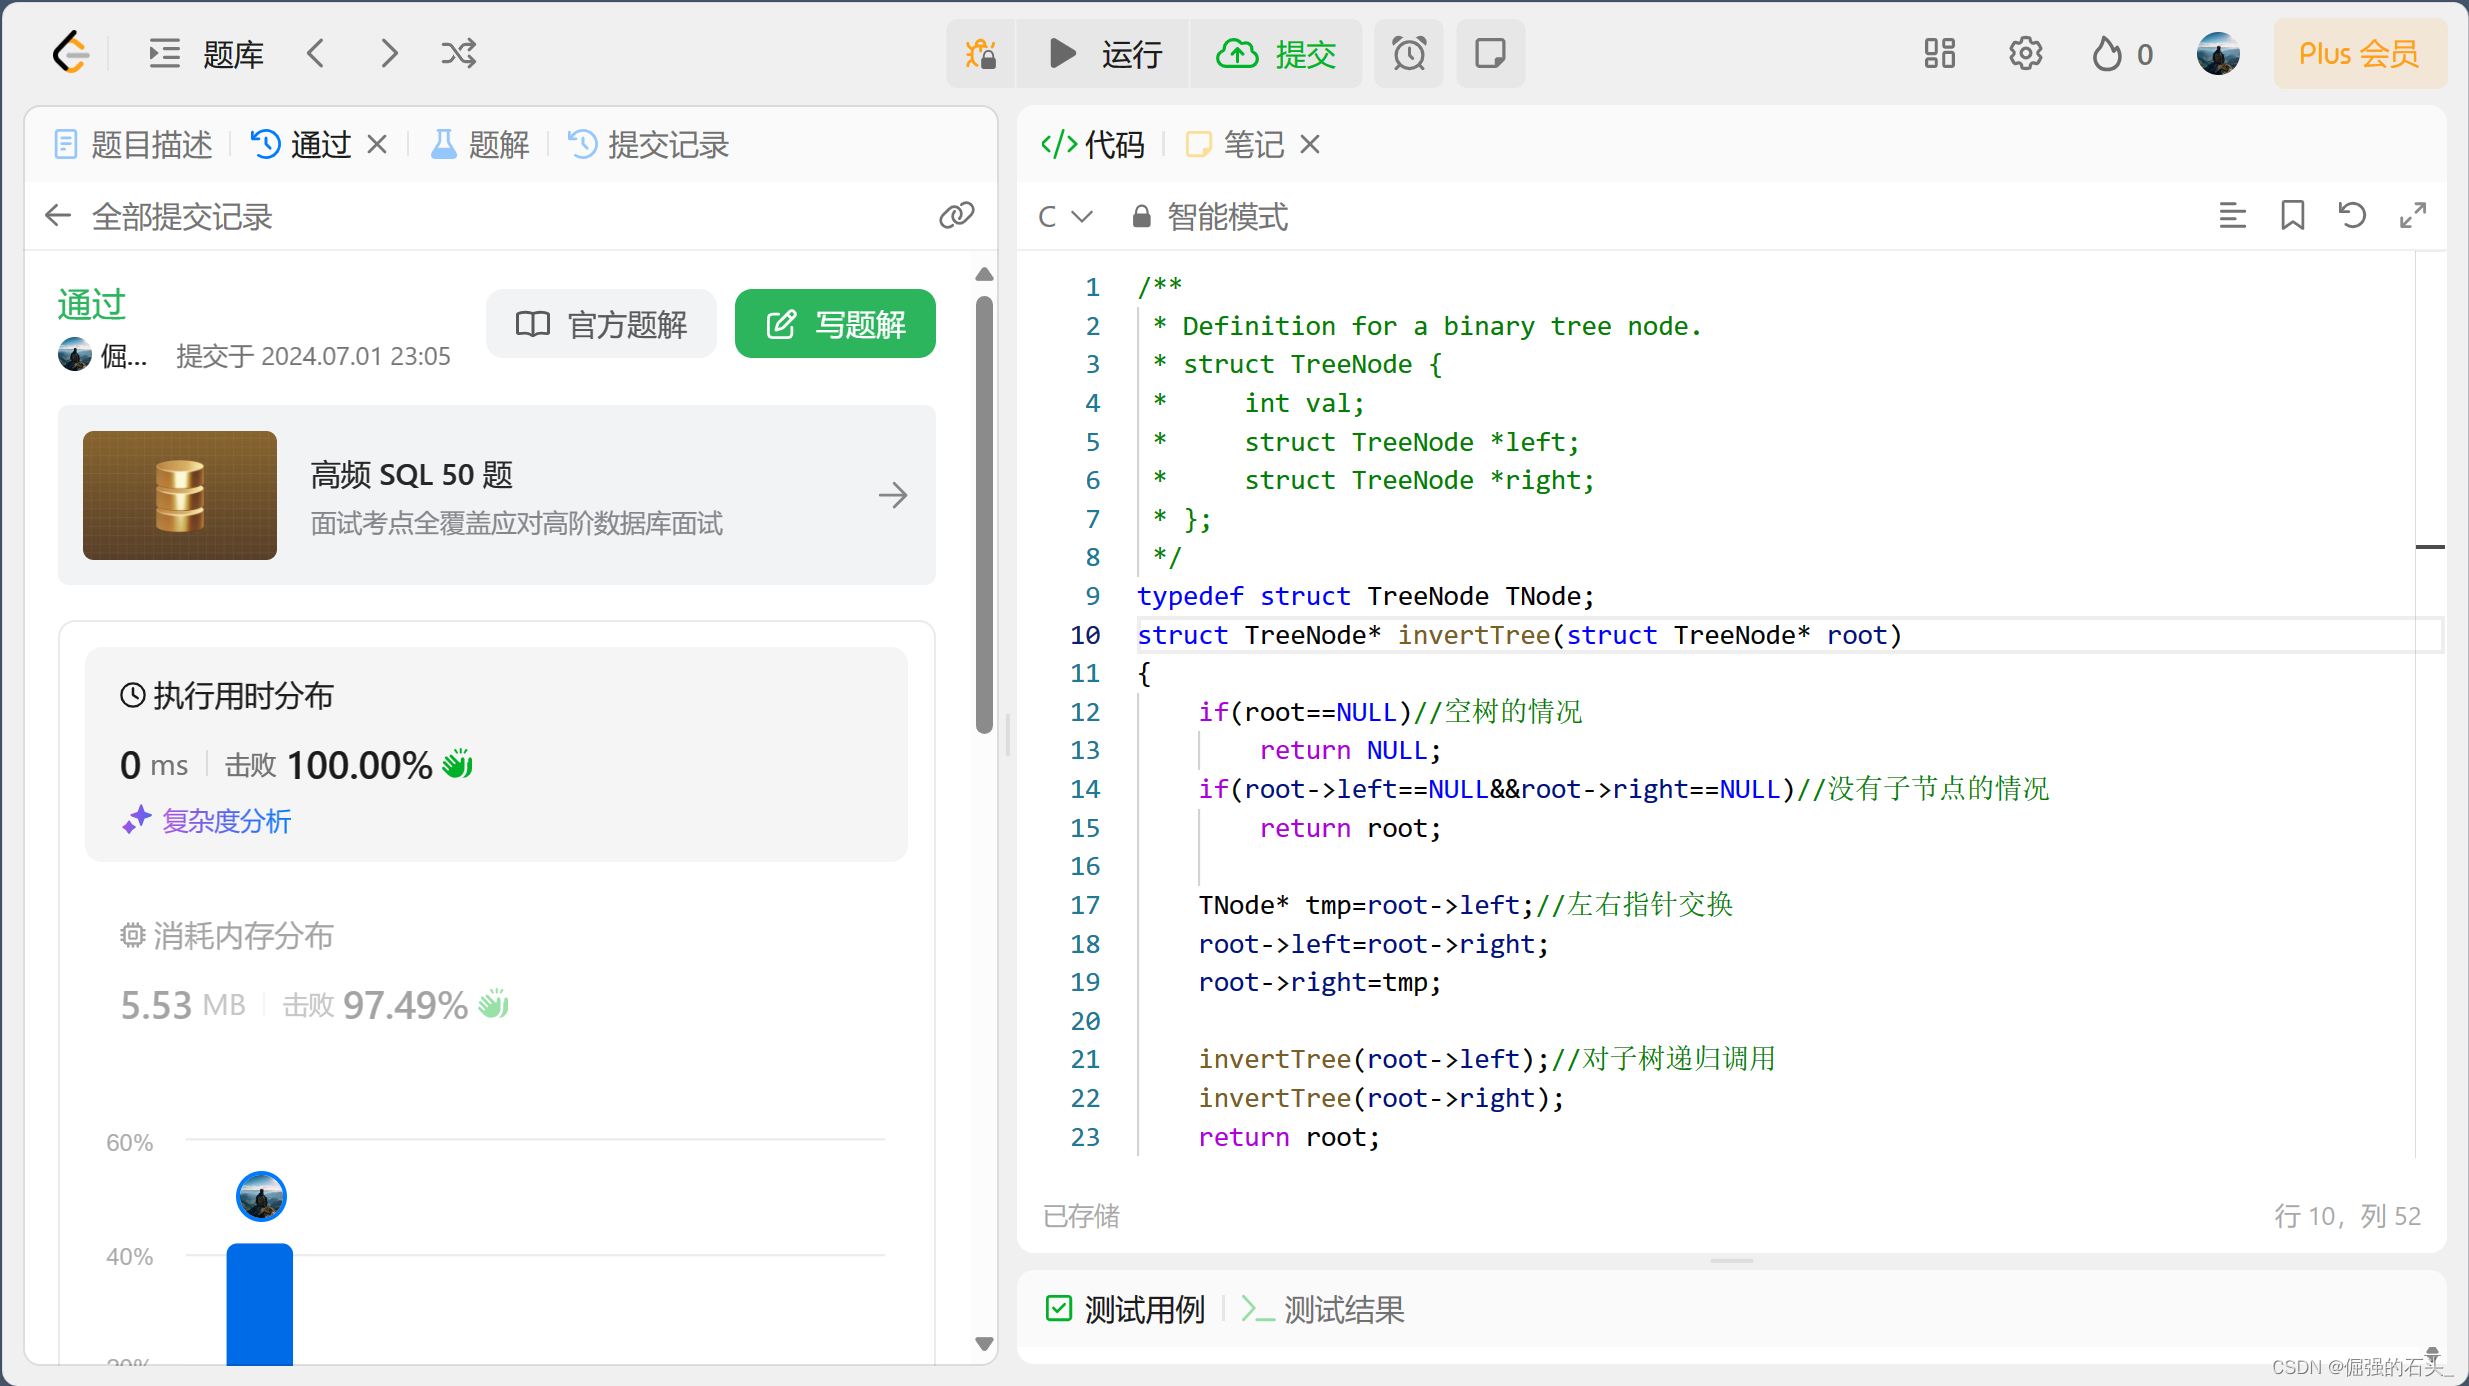Image resolution: width=2469 pixels, height=1386 pixels.
Task: Click the 写题解 green button
Action: [835, 324]
